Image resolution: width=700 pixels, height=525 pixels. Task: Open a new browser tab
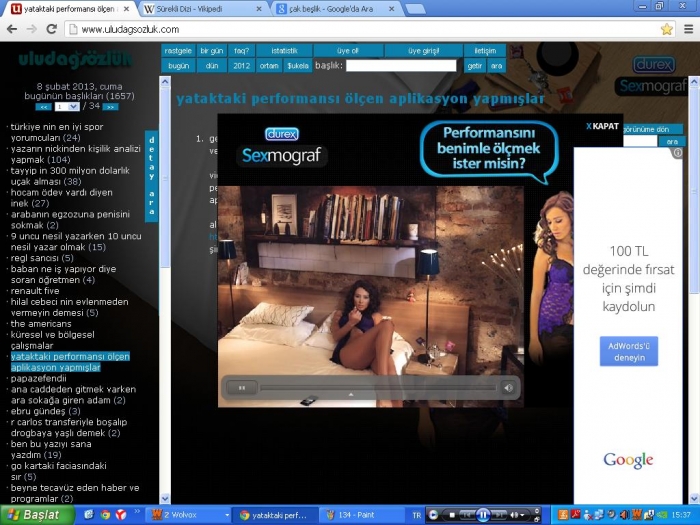tap(415, 9)
